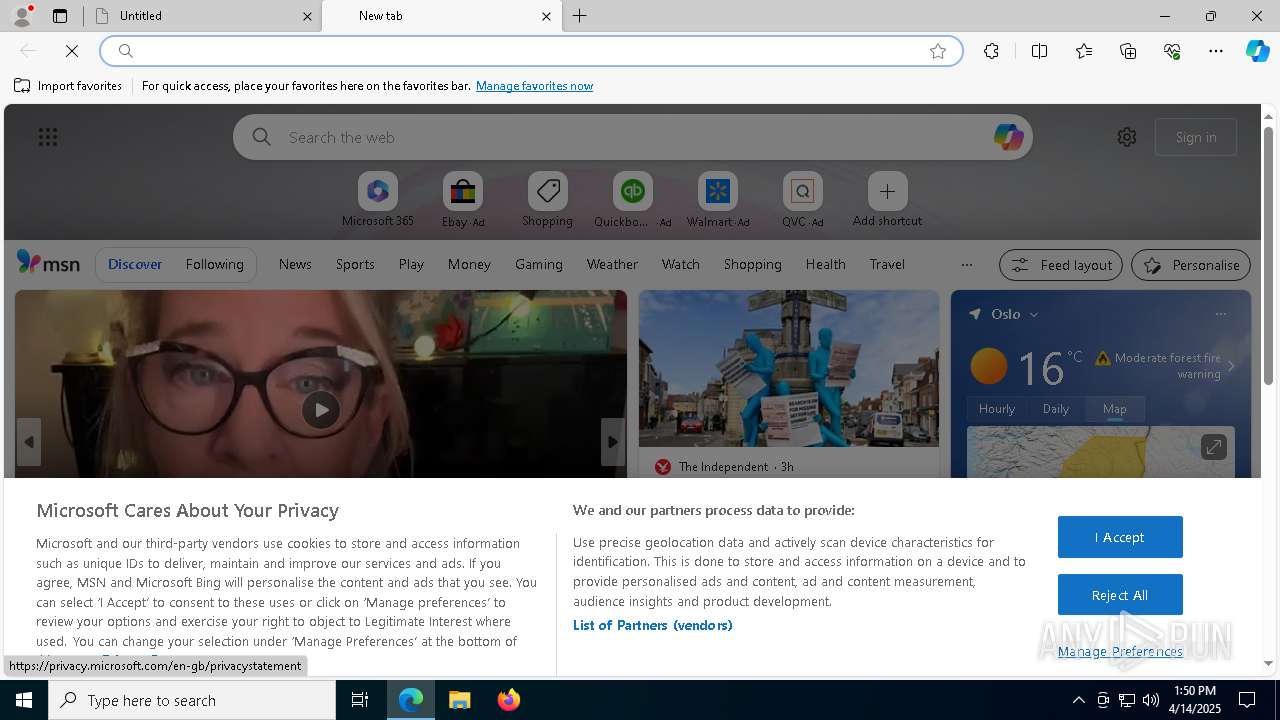The height and width of the screenshot is (720, 1280).
Task: Open Browser essentials heart icon
Action: (x=1172, y=51)
